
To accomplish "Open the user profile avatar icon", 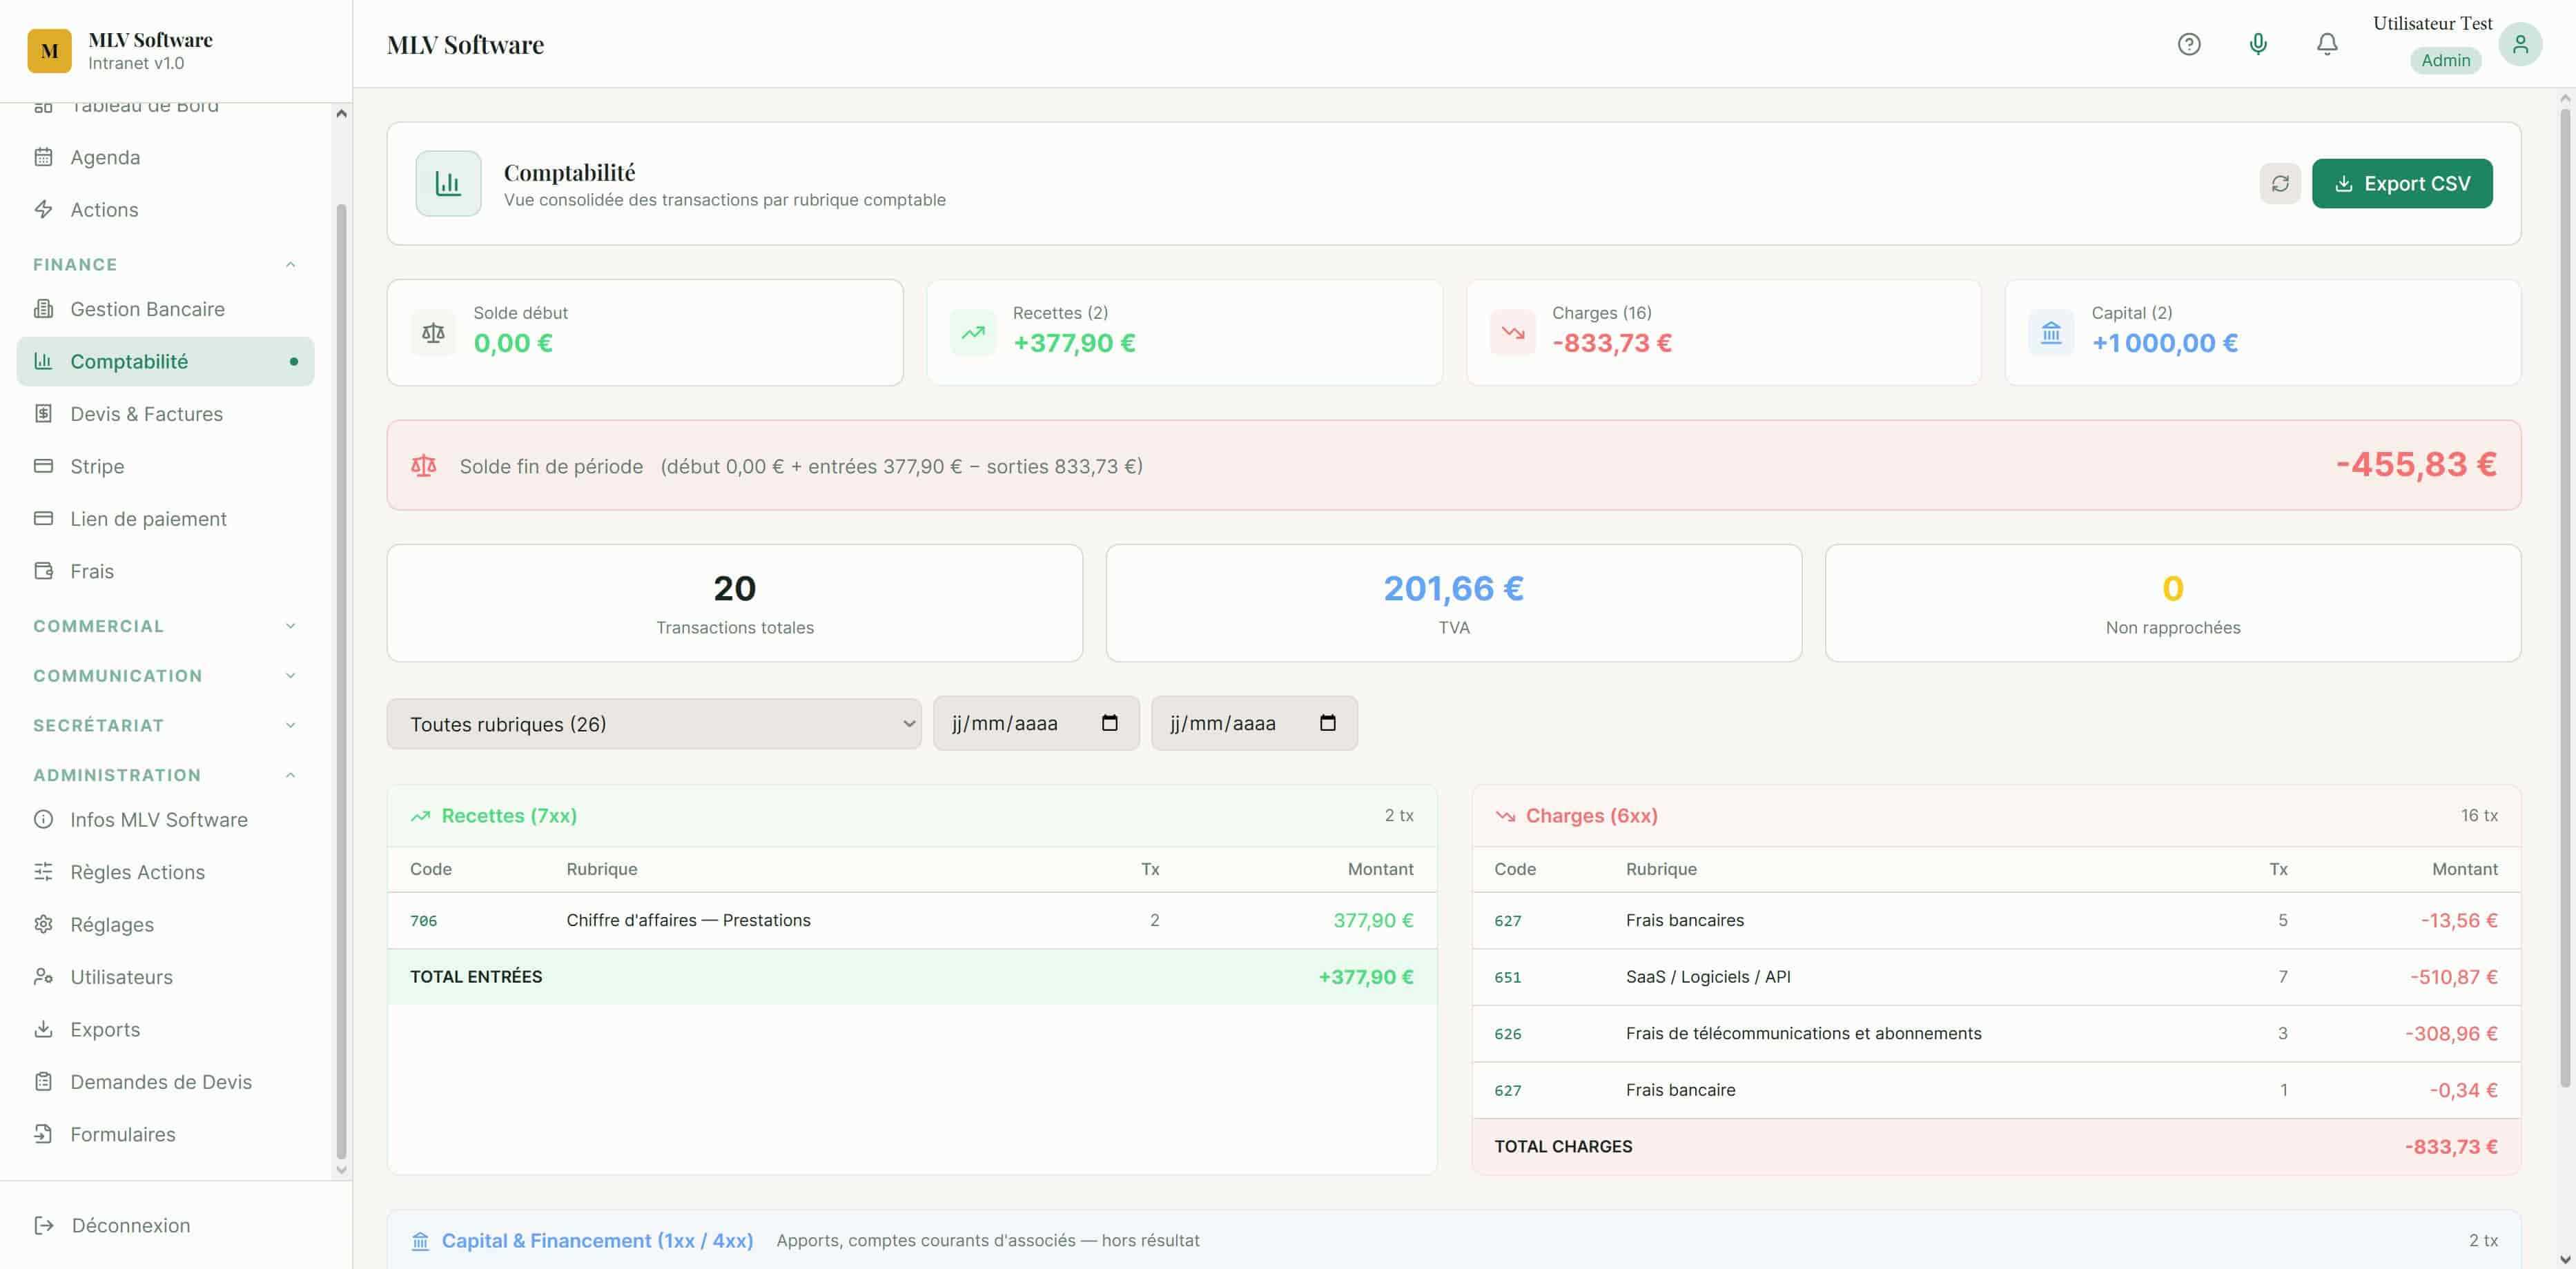I will click(2520, 44).
